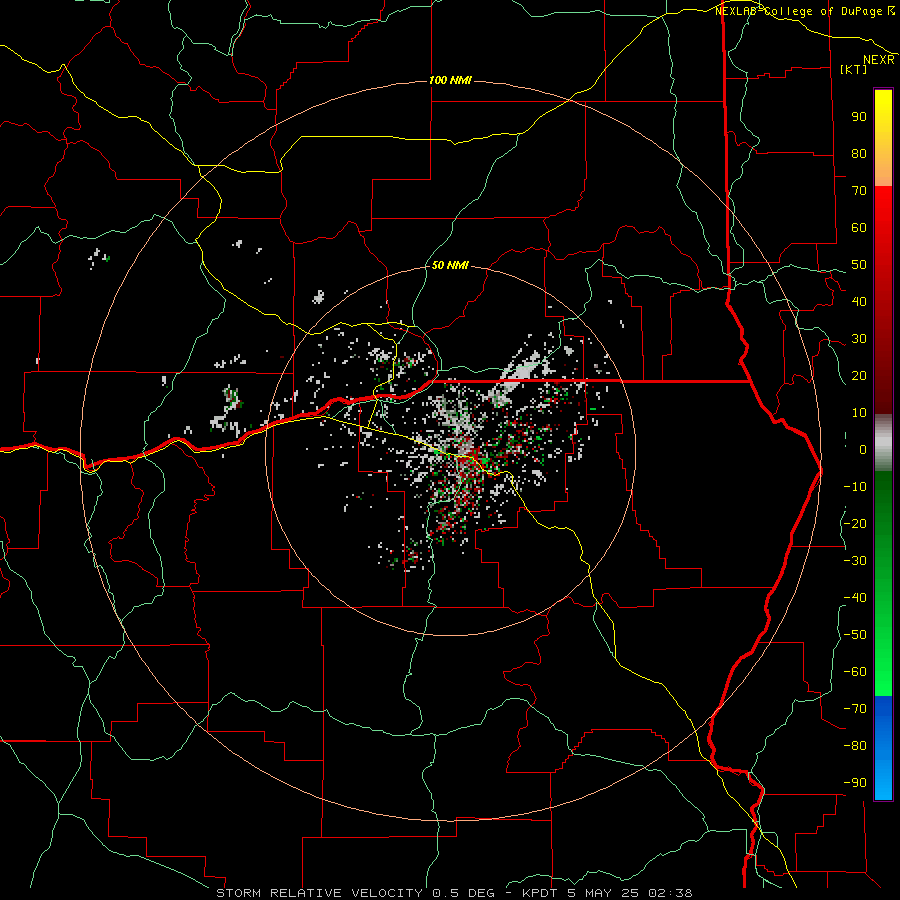900x900 pixels.
Task: Click the -90 value on the velocity scale
Action: [x=855, y=783]
